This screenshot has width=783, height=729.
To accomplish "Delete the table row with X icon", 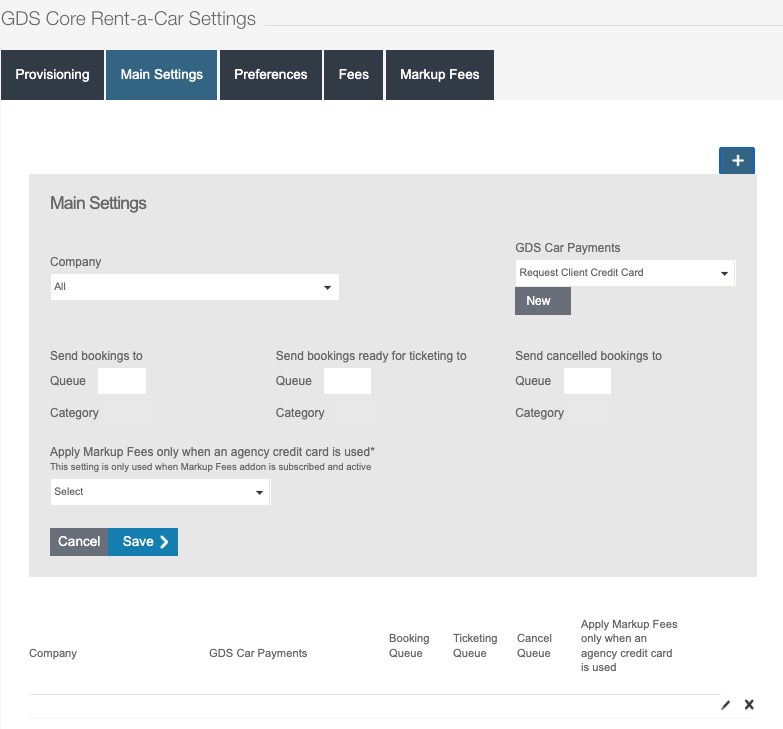I will (x=749, y=705).
